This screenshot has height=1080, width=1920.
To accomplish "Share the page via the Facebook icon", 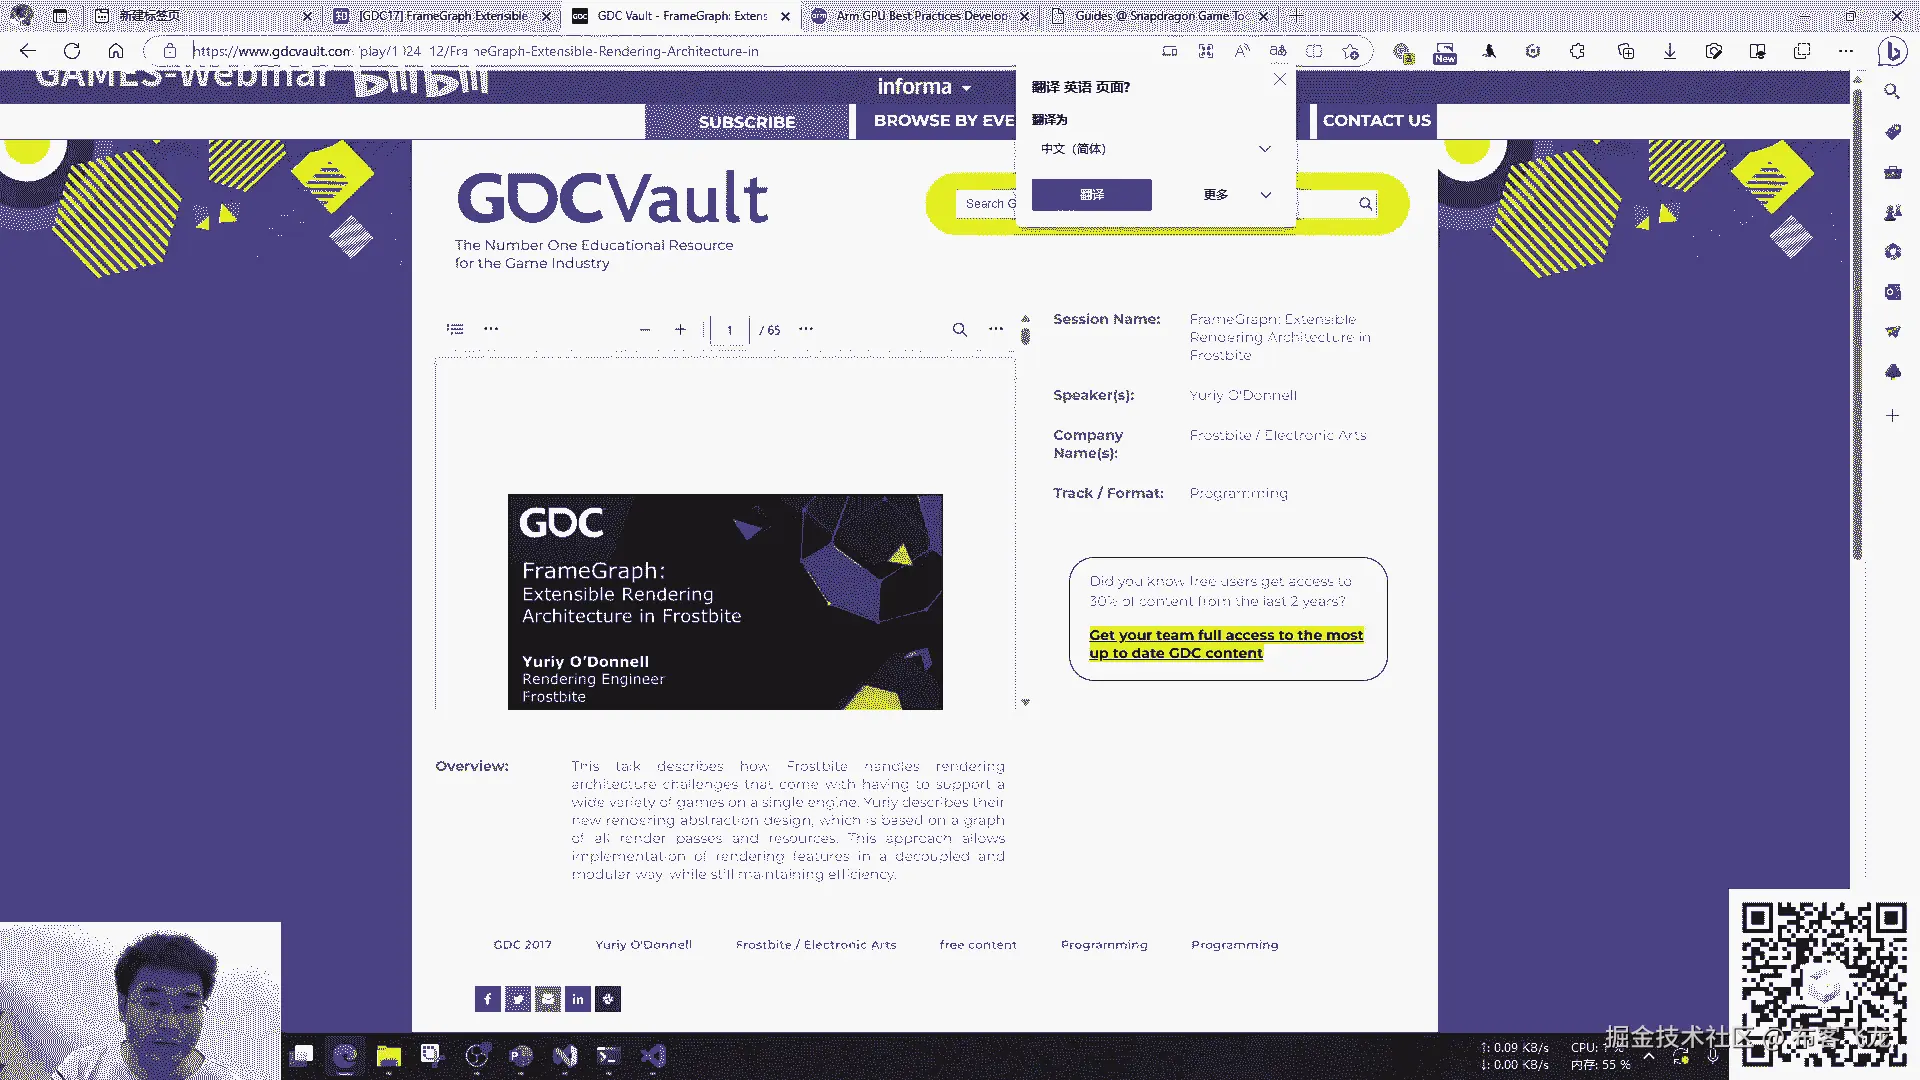I will [x=488, y=998].
